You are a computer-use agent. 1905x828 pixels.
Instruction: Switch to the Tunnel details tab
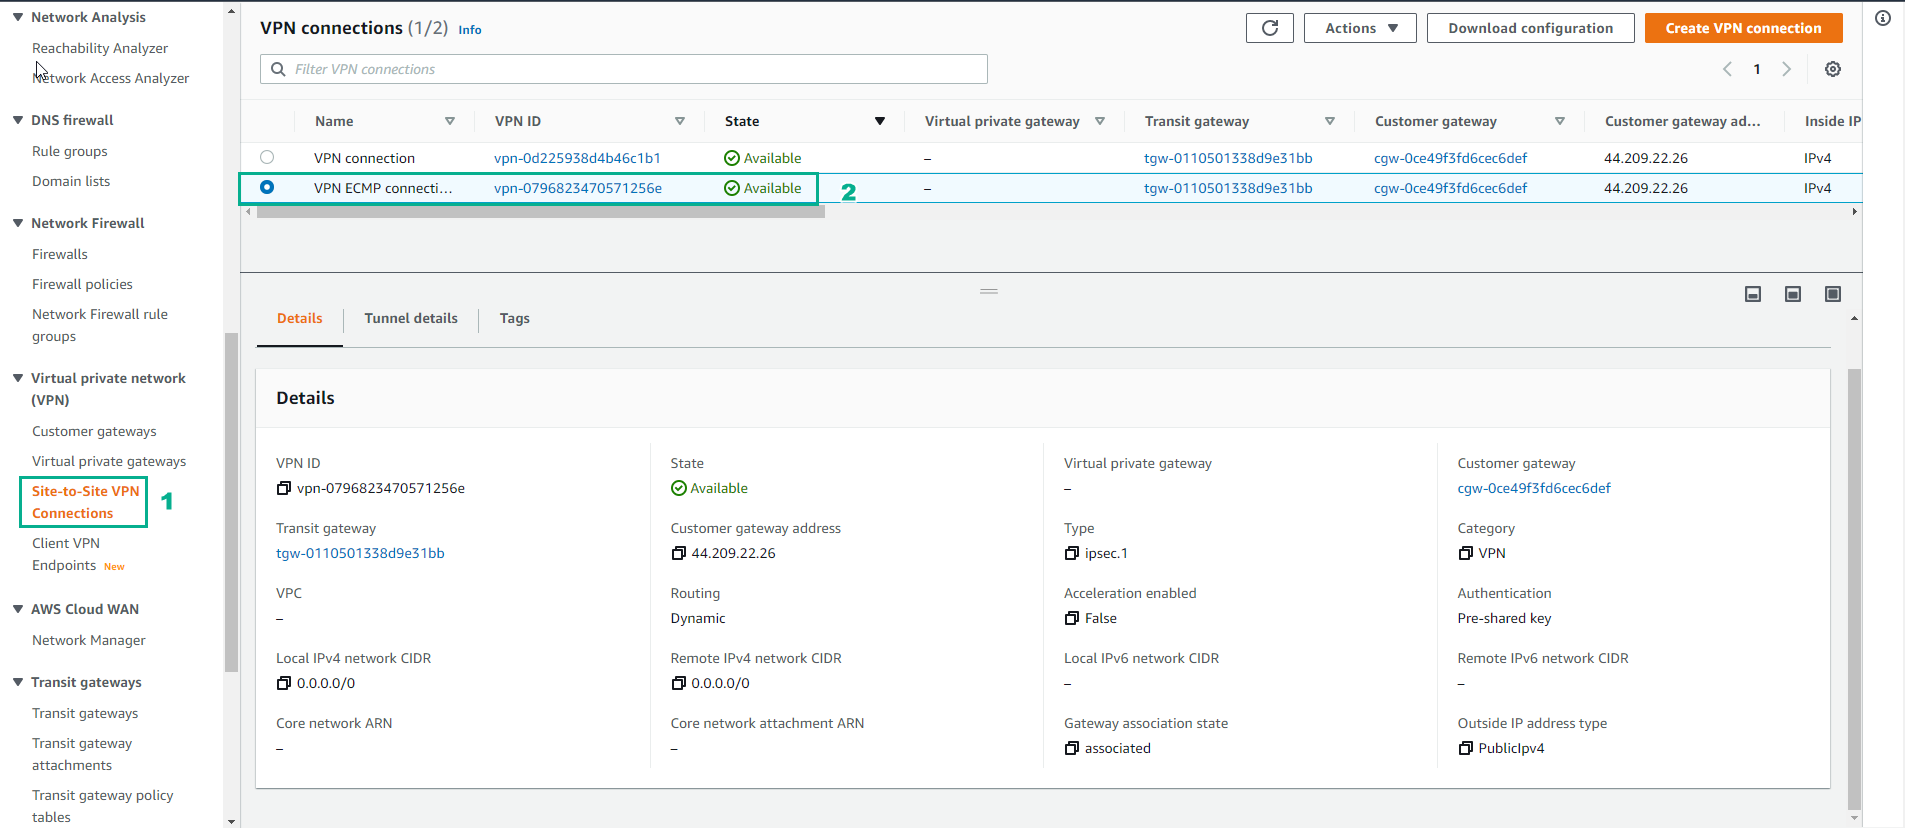coord(411,318)
